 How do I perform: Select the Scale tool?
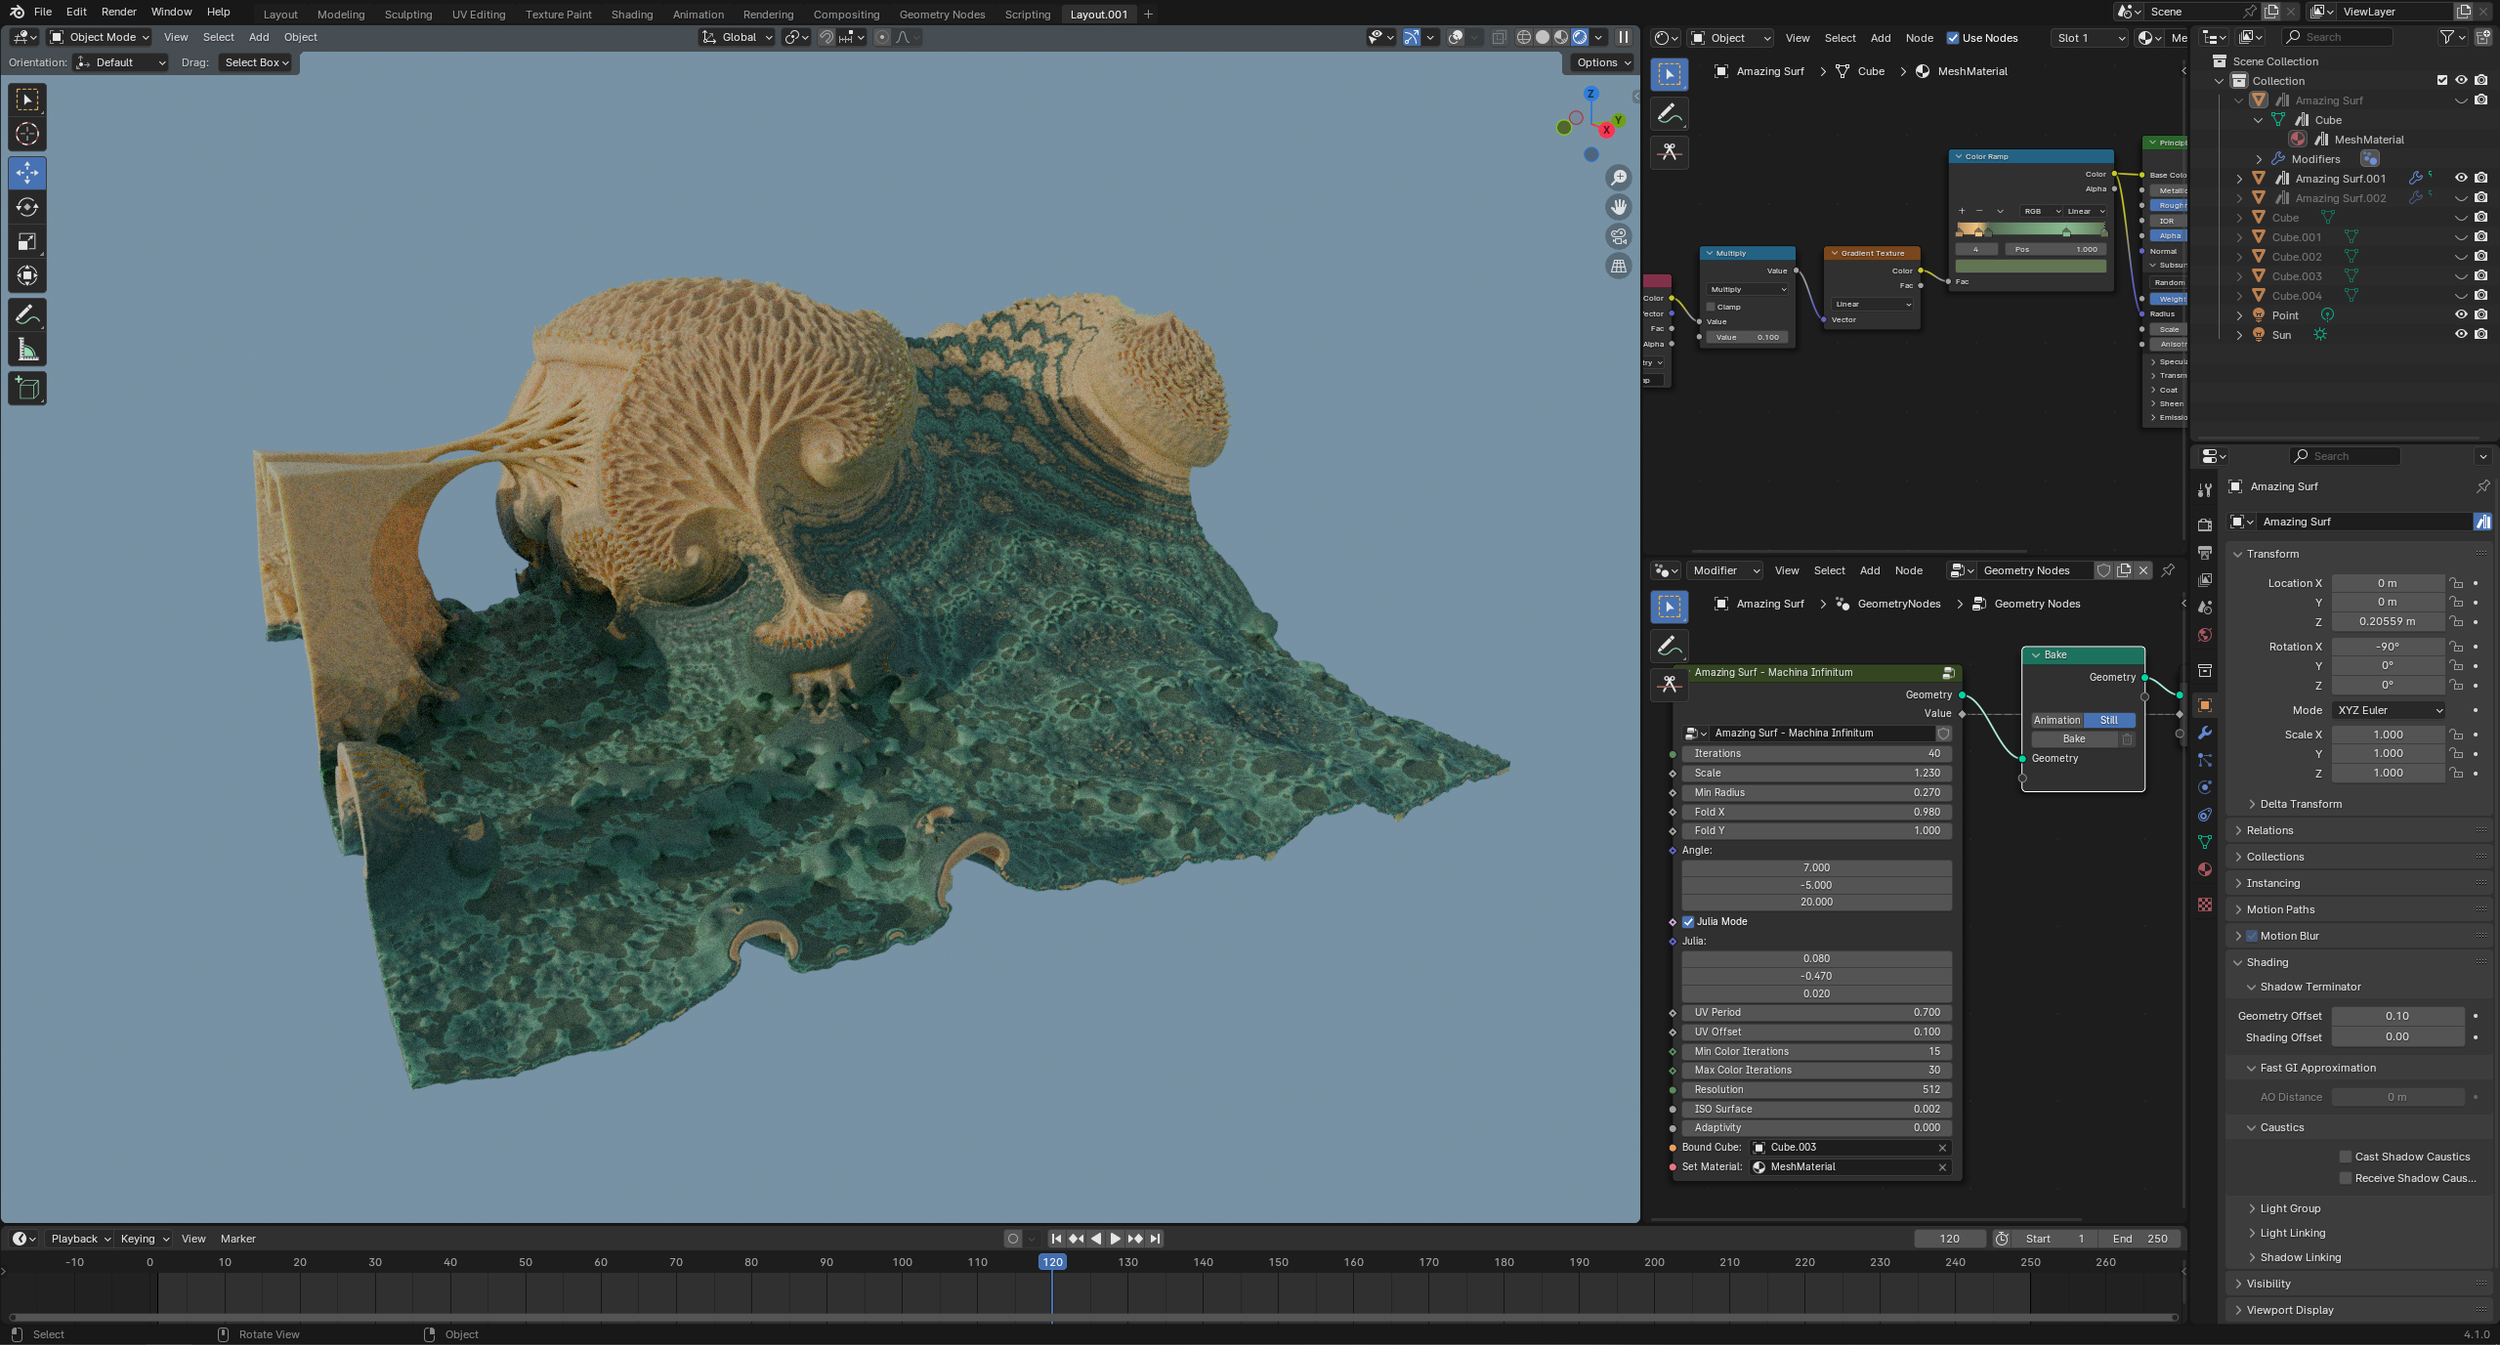[x=27, y=241]
